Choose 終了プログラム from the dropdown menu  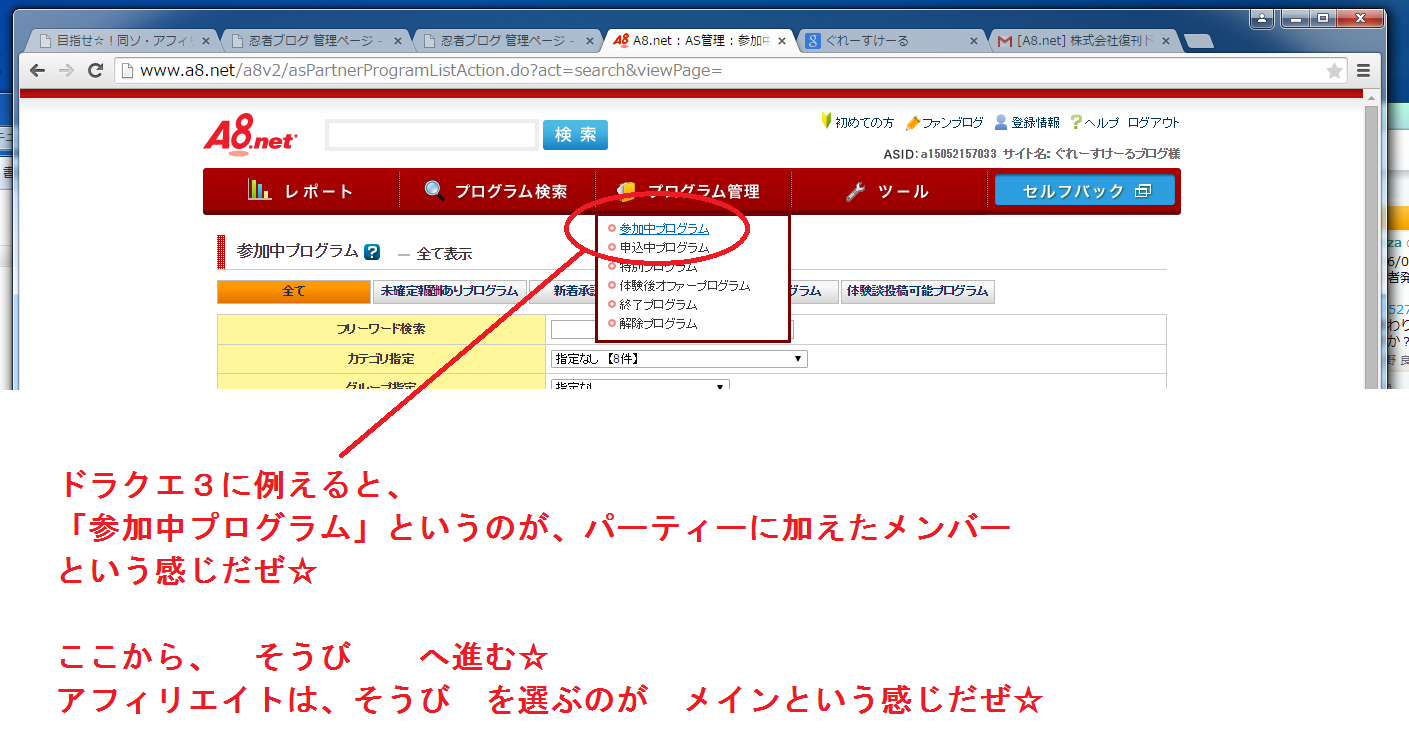click(658, 305)
